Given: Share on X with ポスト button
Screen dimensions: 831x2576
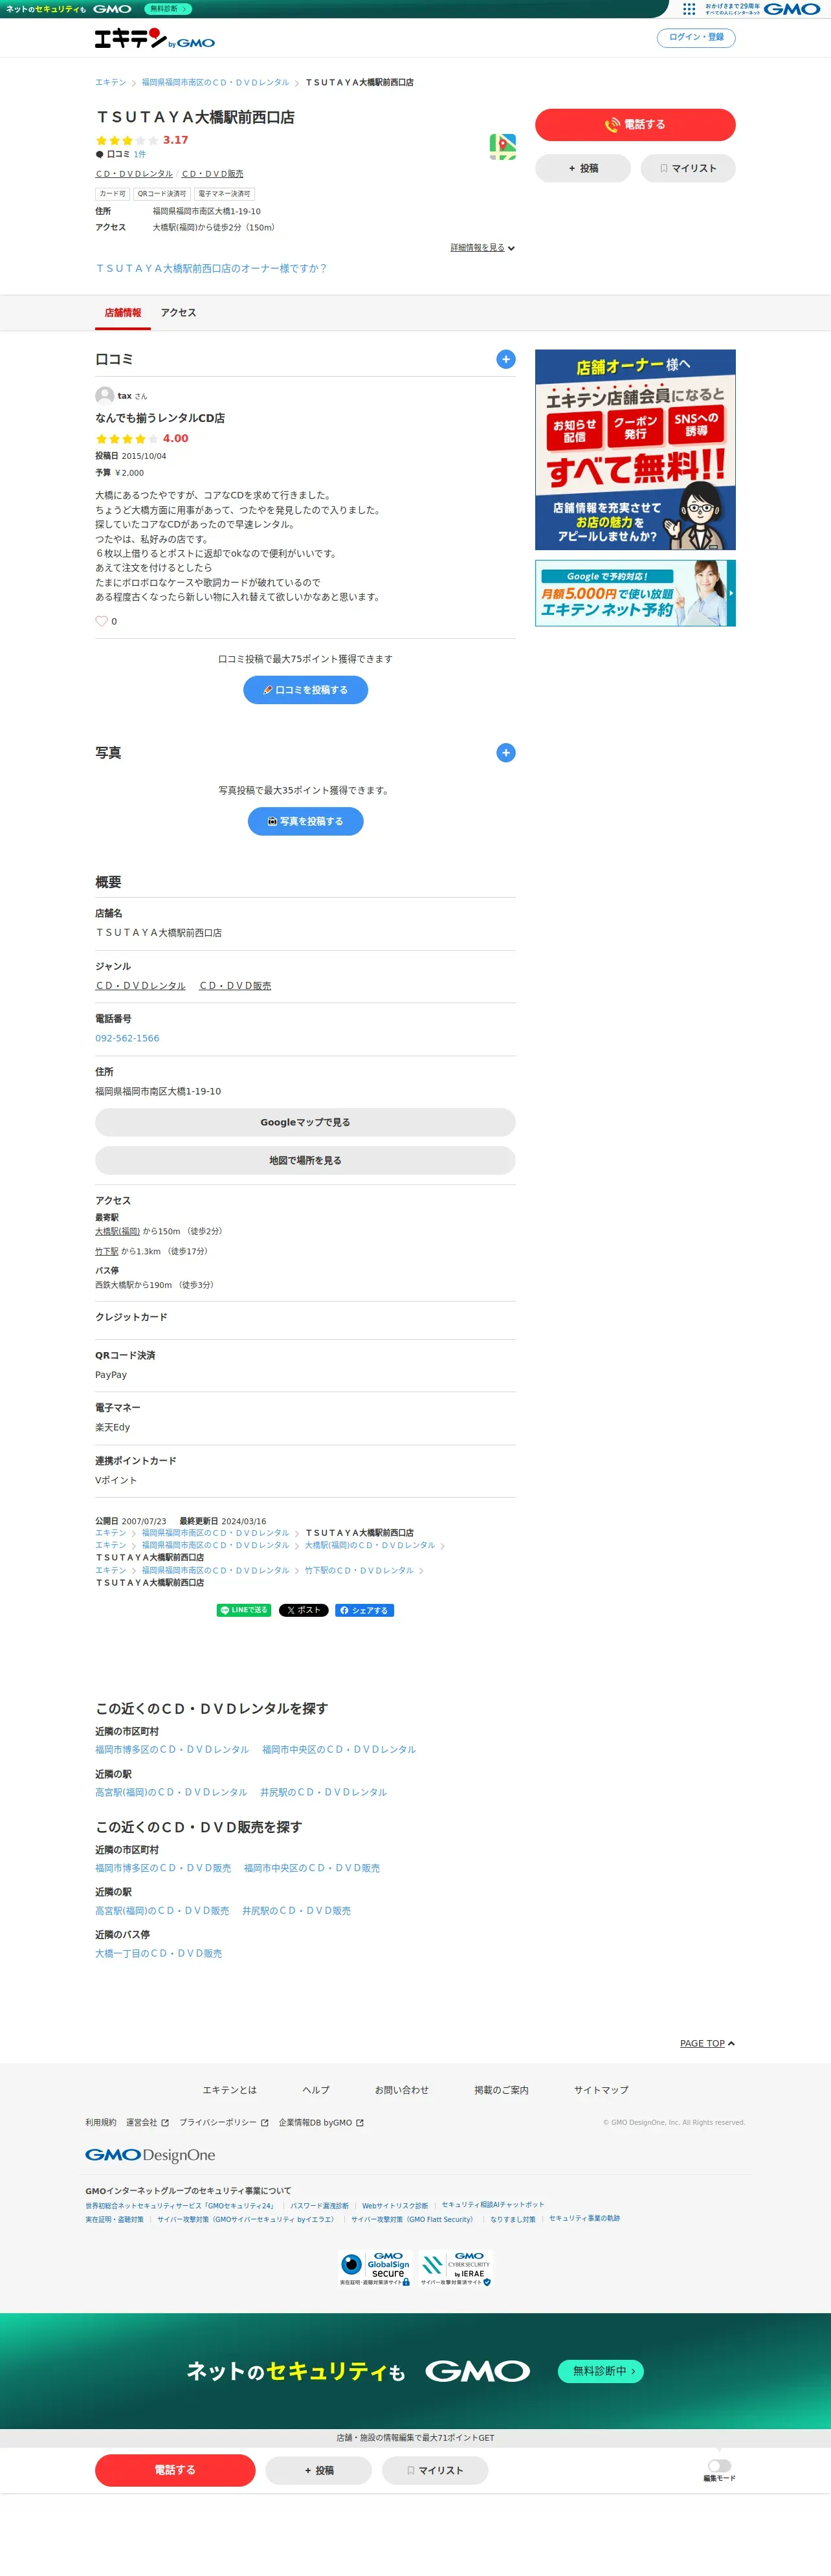Looking at the screenshot, I should 303,1610.
